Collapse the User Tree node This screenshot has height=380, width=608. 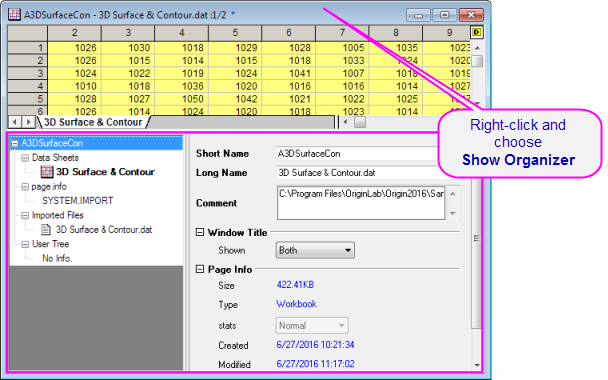click(x=25, y=244)
